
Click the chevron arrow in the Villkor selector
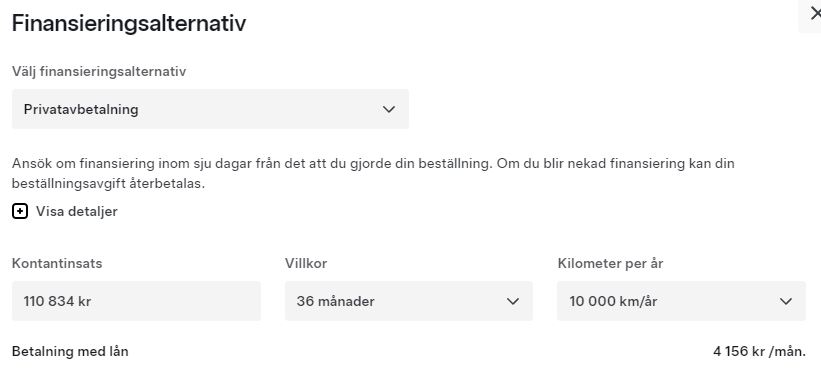coord(513,301)
